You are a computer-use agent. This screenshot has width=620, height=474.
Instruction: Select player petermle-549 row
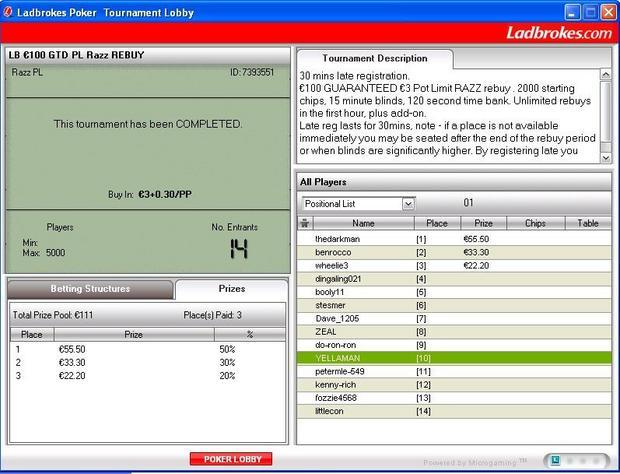454,372
